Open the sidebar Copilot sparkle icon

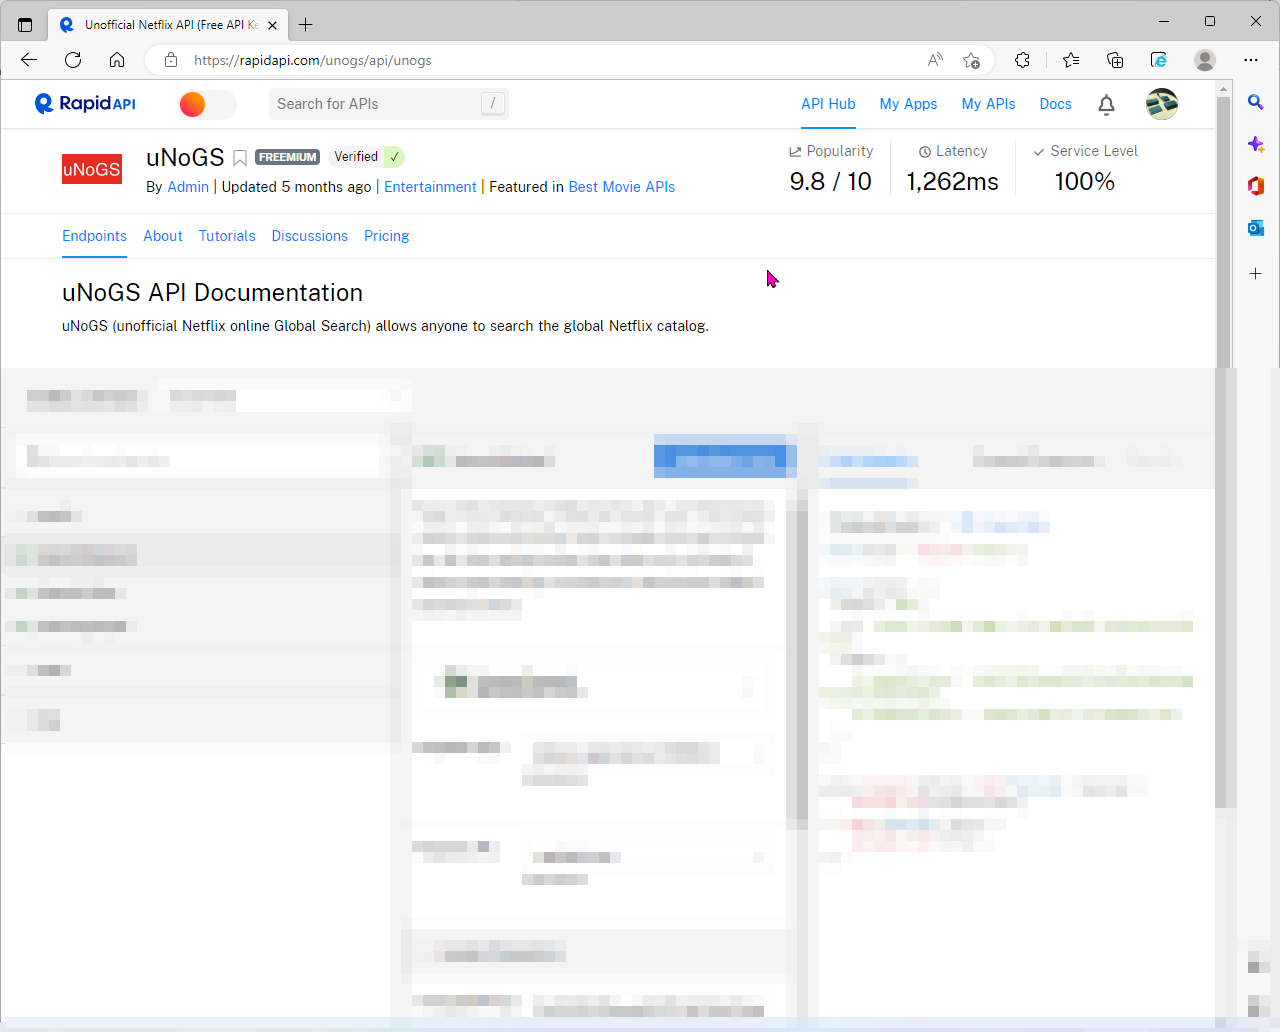[1256, 144]
